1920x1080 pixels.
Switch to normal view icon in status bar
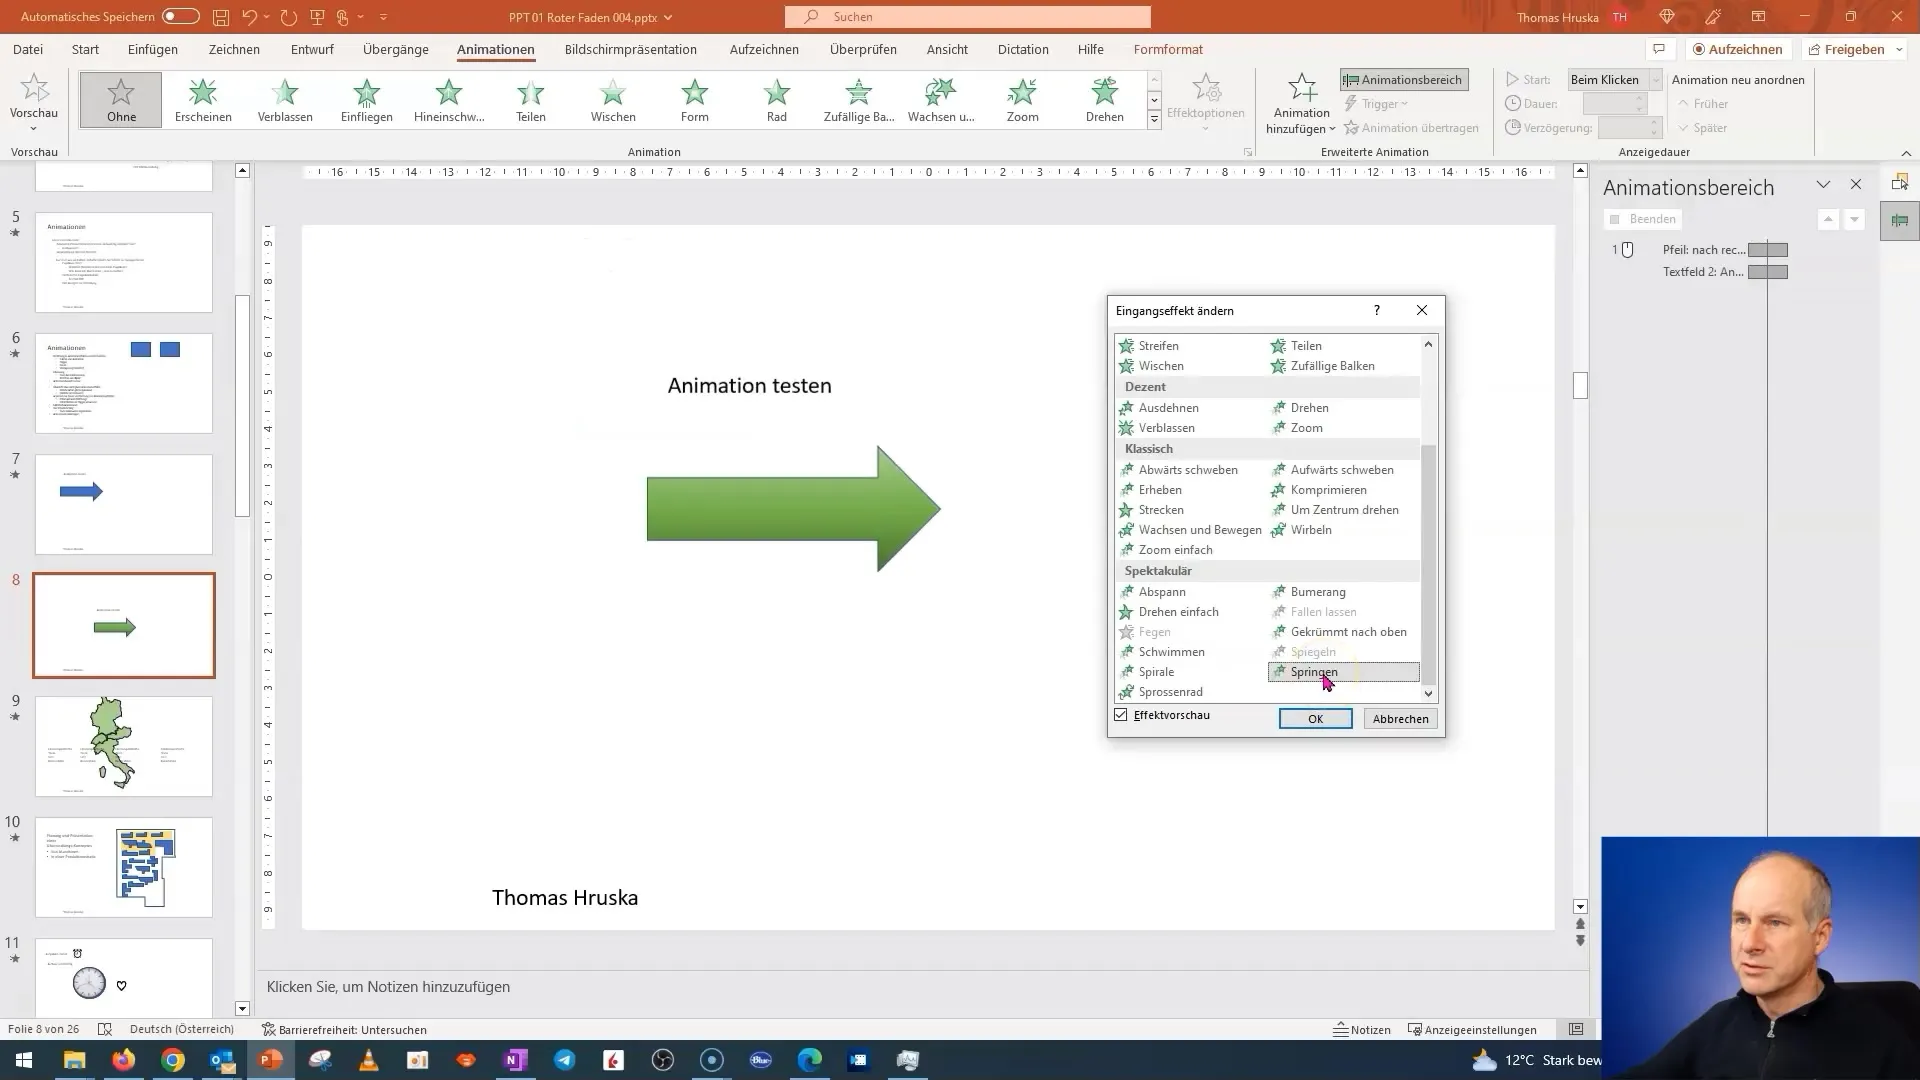[1576, 1029]
